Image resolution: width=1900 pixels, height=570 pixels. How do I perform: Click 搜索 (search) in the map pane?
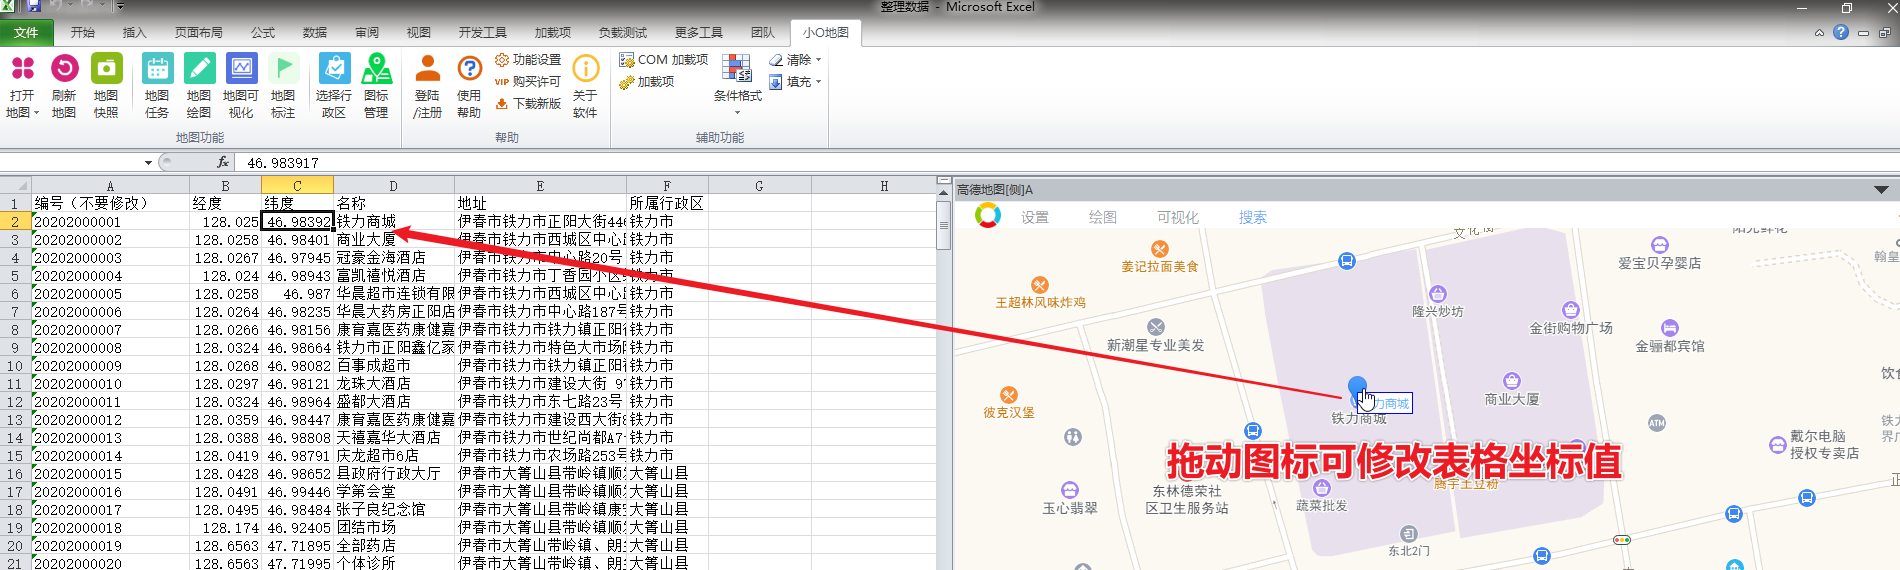click(x=1253, y=217)
